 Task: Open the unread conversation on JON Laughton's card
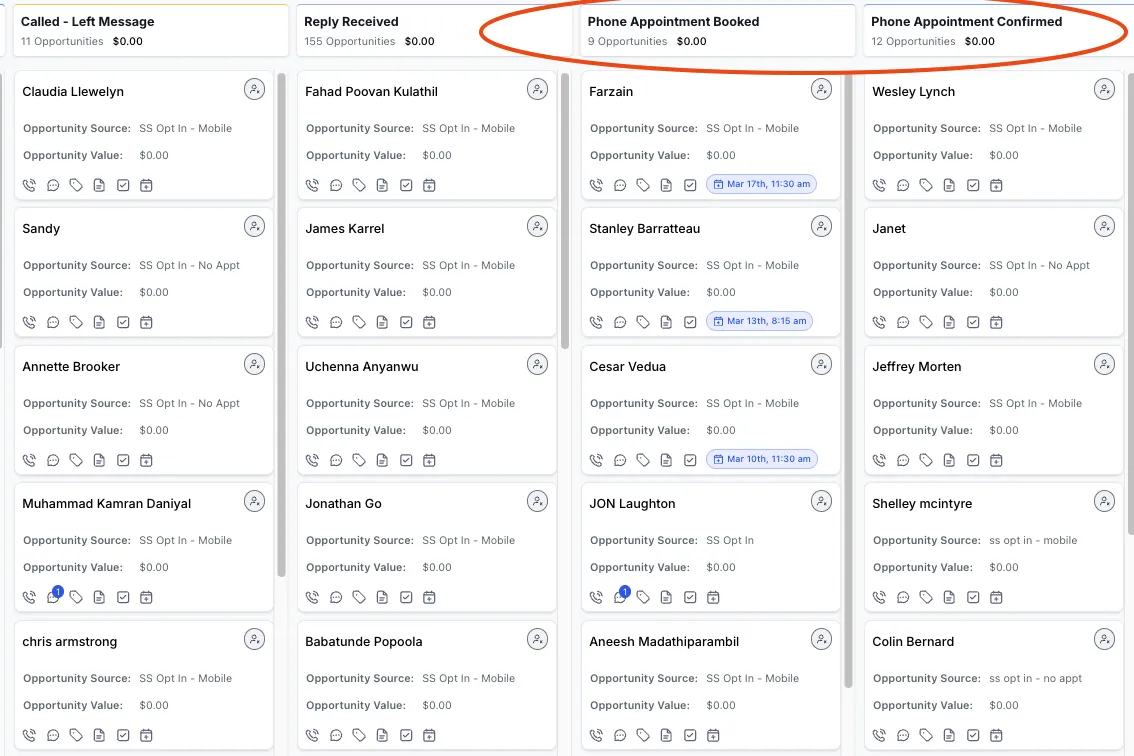pos(621,597)
